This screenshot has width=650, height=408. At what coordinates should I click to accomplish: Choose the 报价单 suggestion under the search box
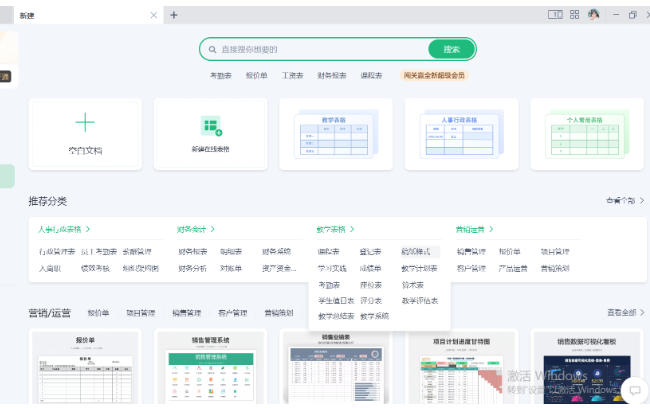tap(257, 75)
